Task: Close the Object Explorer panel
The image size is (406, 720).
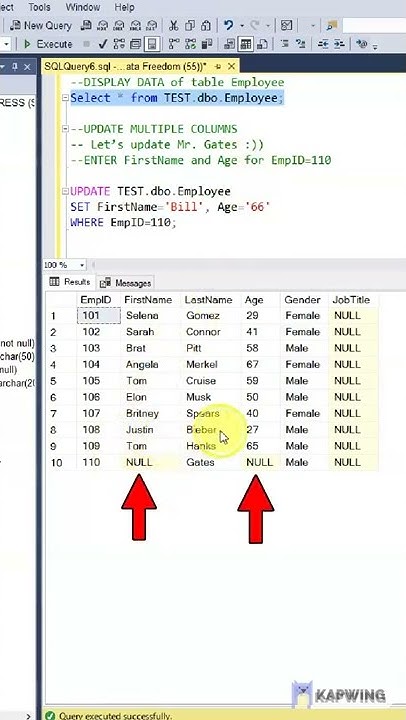Action: tap(27, 67)
